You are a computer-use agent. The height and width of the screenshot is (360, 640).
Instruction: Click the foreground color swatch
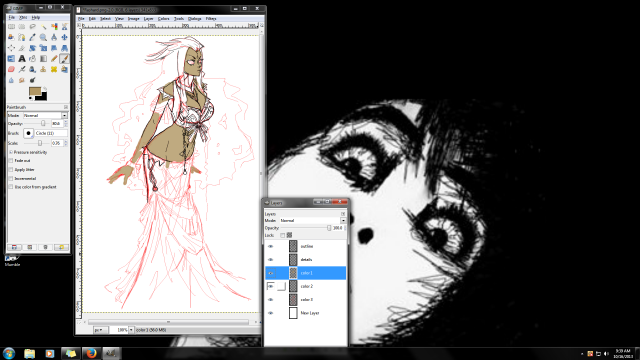click(x=35, y=91)
